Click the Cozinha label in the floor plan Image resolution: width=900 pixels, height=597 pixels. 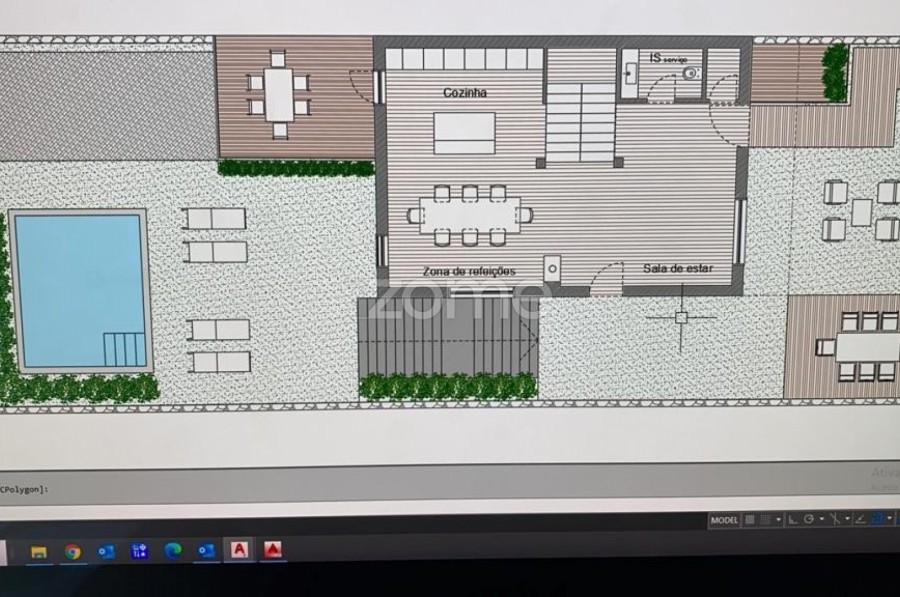(465, 93)
